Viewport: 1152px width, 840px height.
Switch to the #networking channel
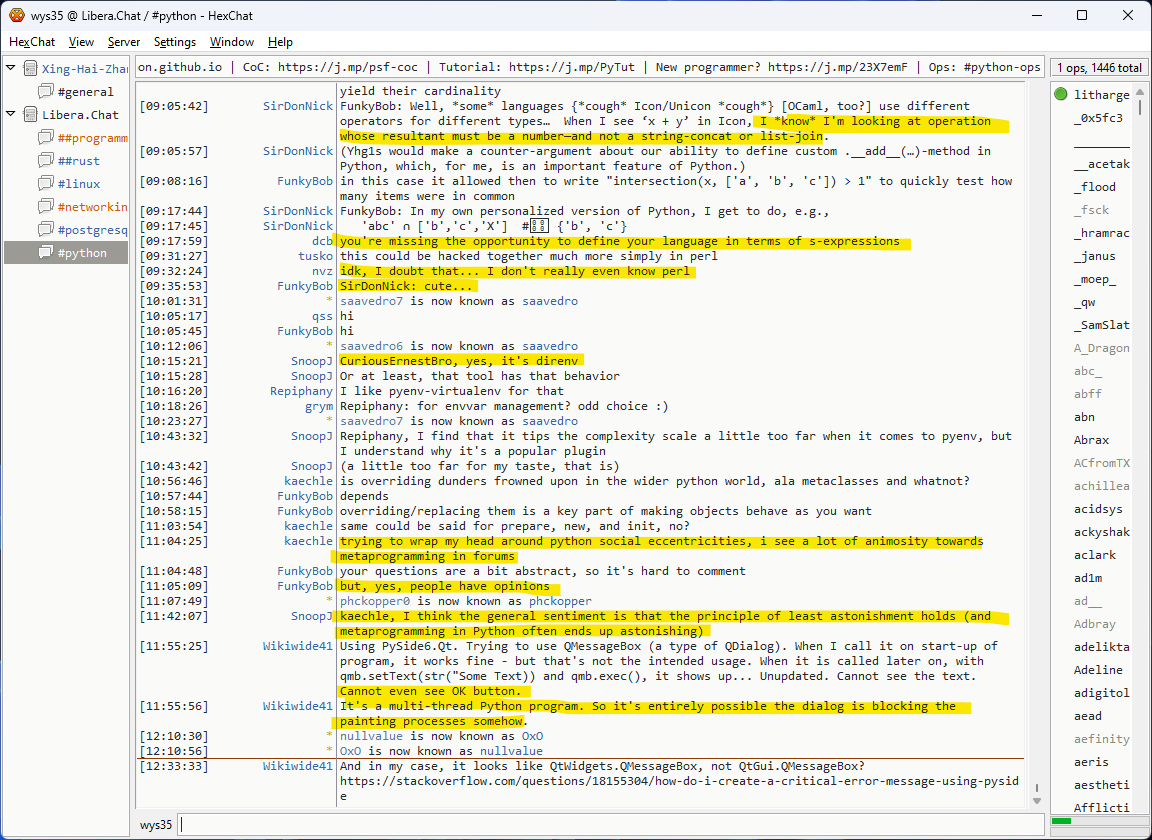click(92, 207)
